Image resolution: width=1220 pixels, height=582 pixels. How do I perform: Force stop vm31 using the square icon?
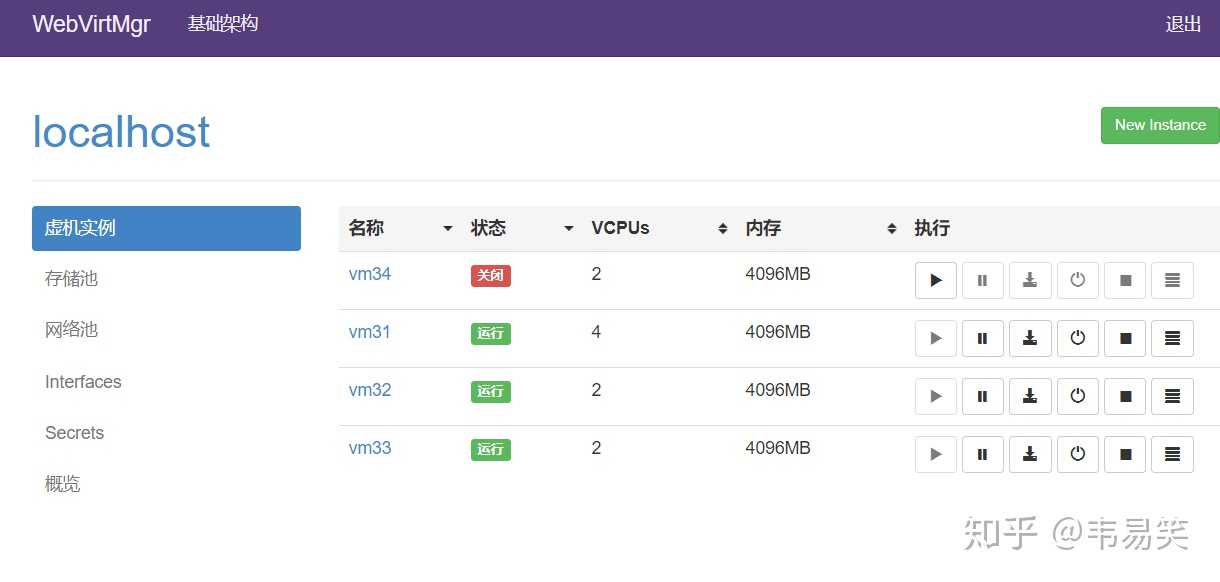(x=1125, y=339)
